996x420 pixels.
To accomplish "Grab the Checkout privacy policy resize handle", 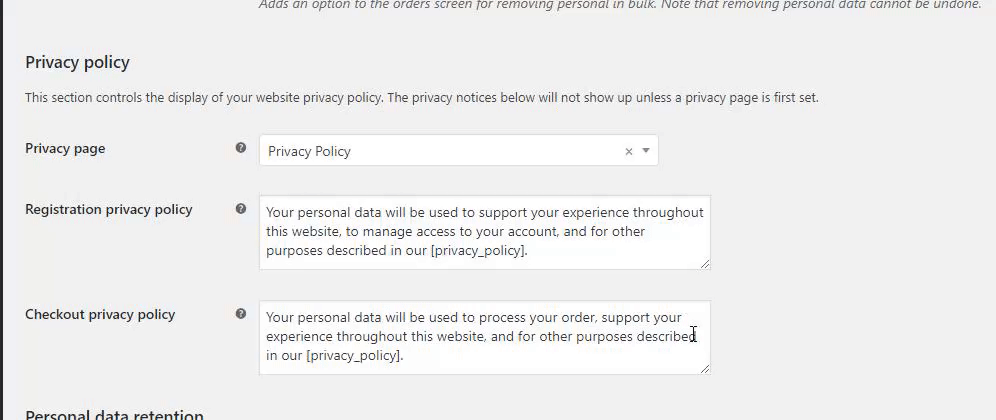I will pyautogui.click(x=705, y=368).
